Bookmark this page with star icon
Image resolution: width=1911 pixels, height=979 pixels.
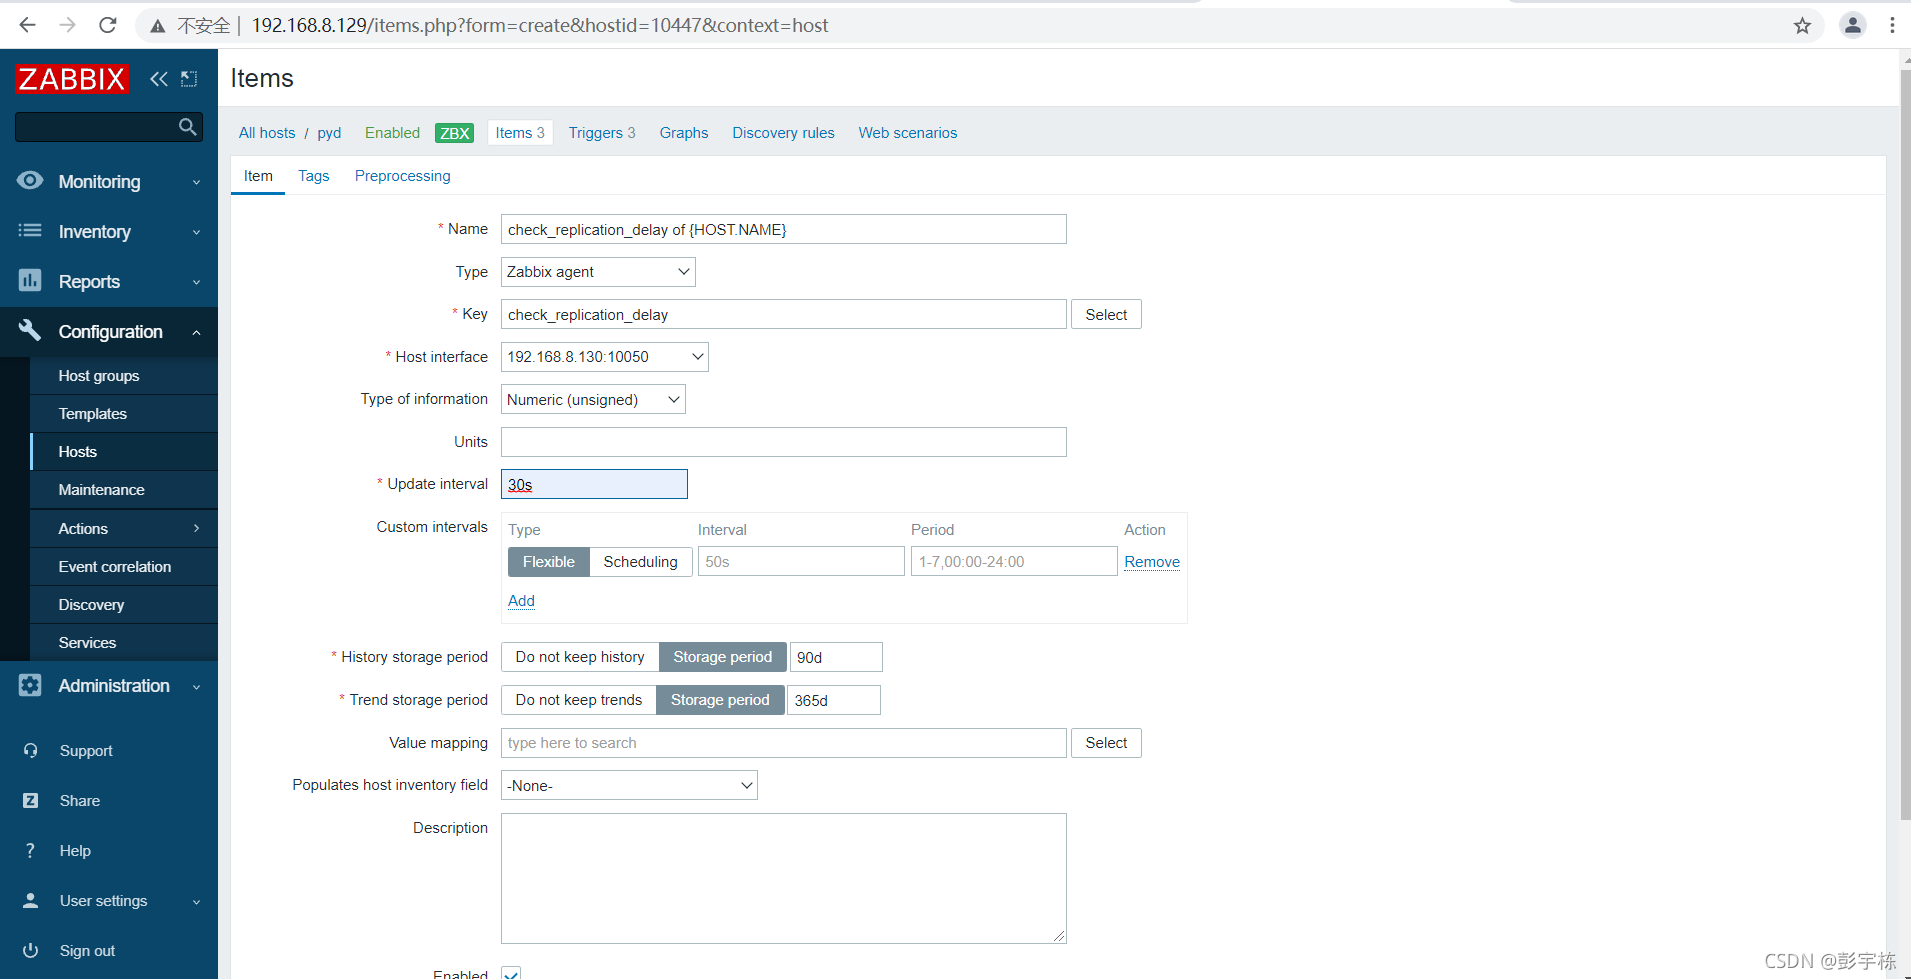[x=1802, y=26]
